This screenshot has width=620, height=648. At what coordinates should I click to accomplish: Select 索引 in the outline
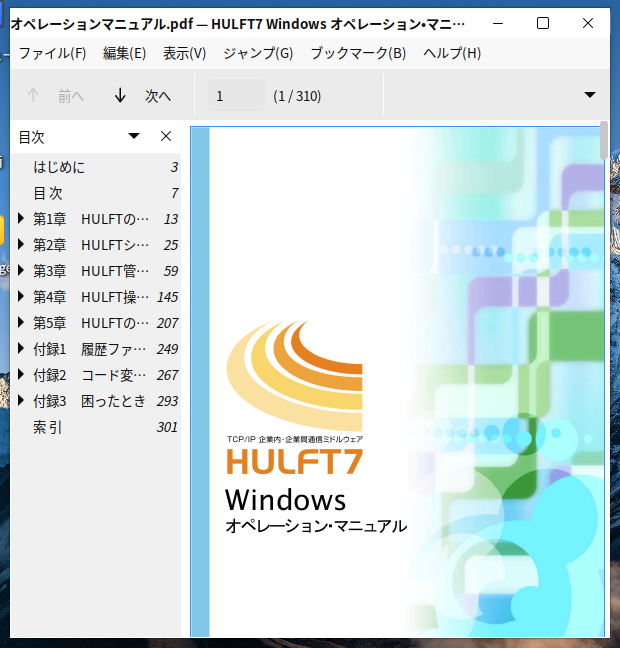(x=48, y=427)
